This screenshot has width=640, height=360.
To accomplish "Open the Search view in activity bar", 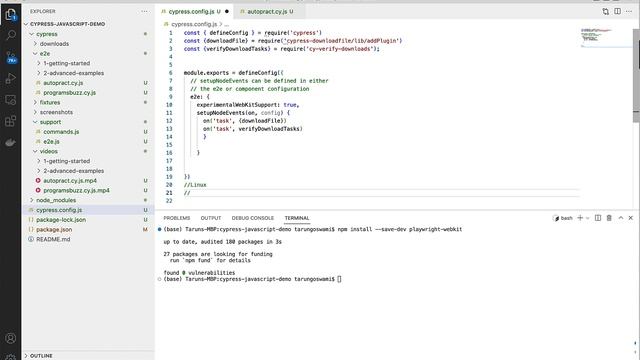I will 11,35.
